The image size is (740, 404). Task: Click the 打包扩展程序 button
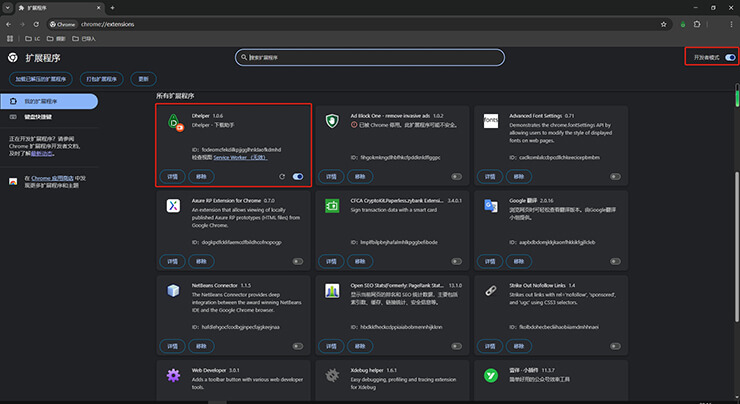[101, 79]
